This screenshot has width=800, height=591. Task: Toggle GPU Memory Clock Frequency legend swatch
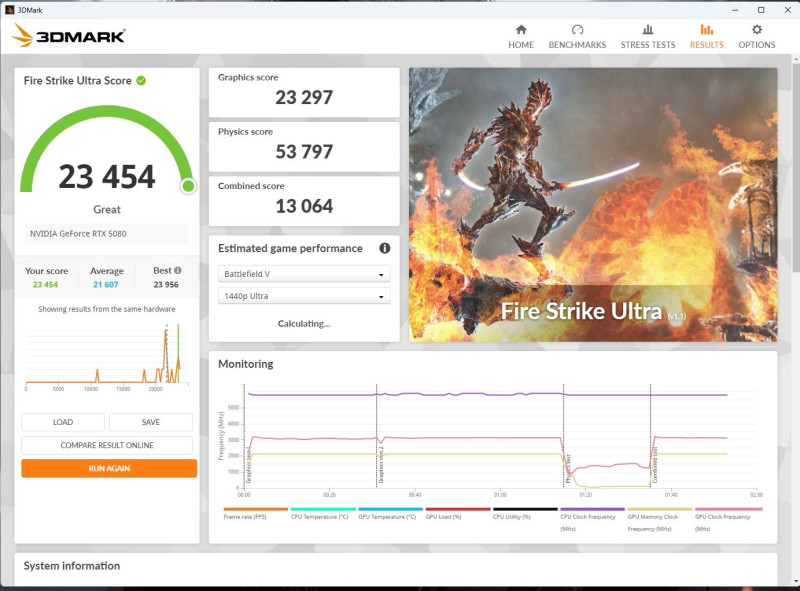(660, 509)
